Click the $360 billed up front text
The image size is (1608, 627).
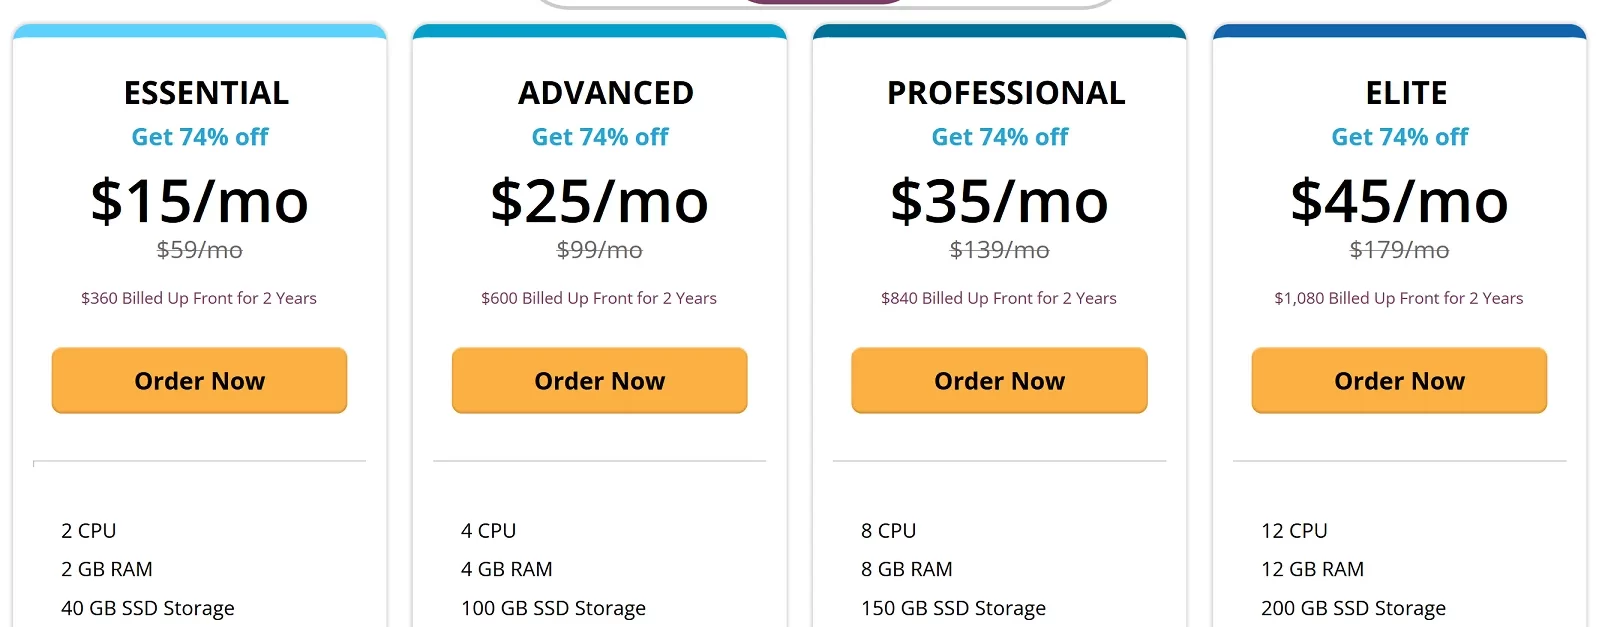pyautogui.click(x=199, y=298)
